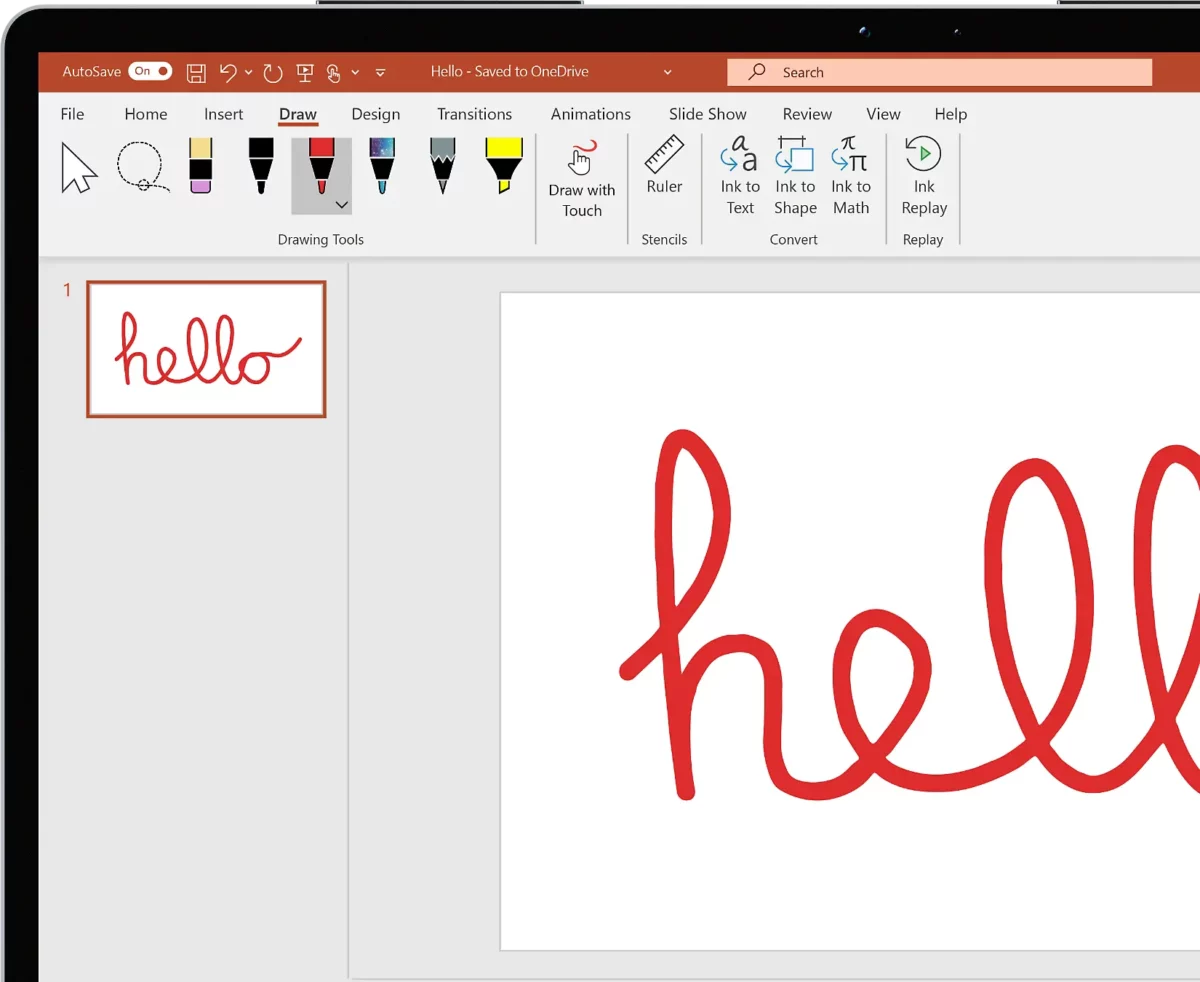Switch to the Animations tab

pos(590,114)
